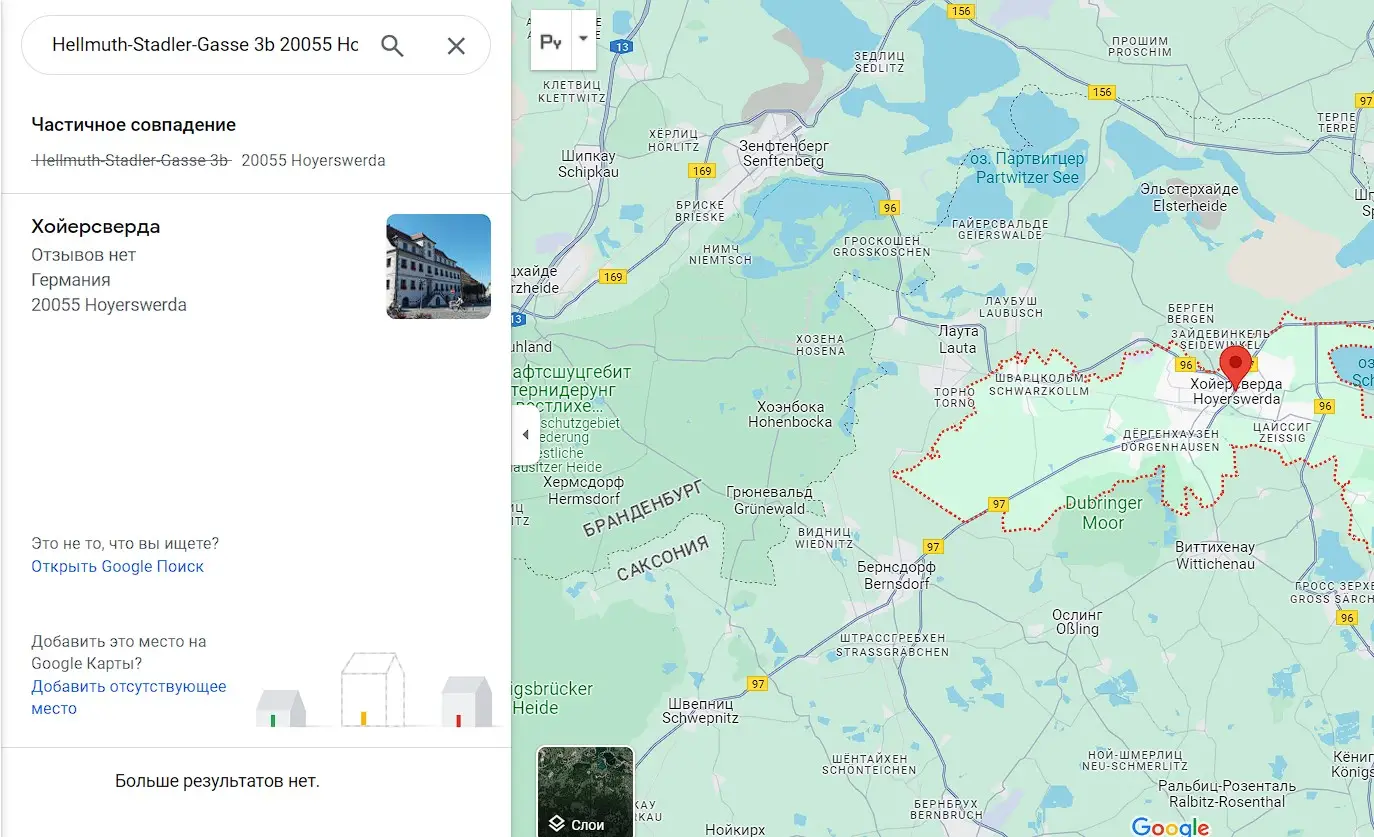
Task: Click the search magnifier icon
Action: click(392, 45)
